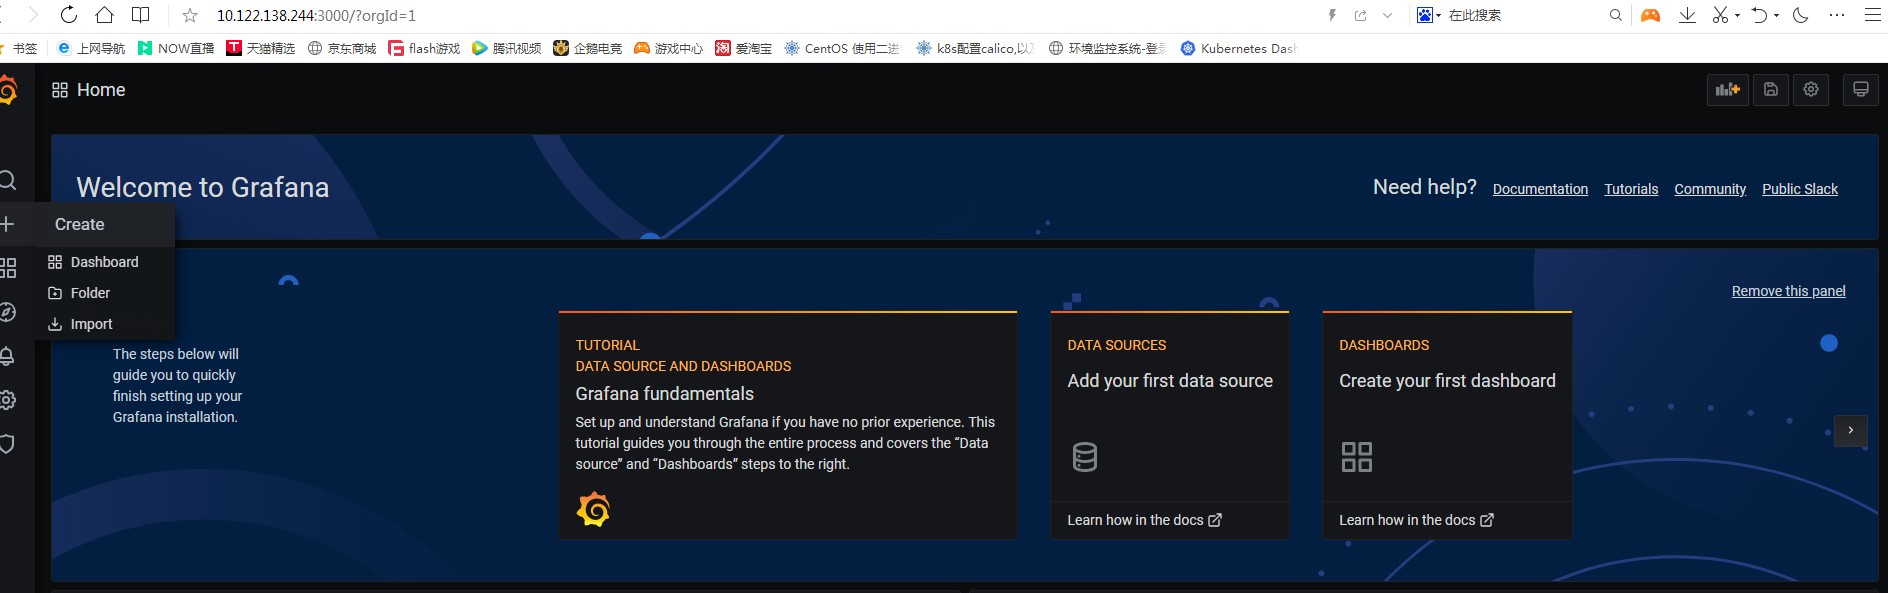The width and height of the screenshot is (1888, 593).
Task: Click Learn how in the docs under Data Sources
Action: tap(1144, 520)
